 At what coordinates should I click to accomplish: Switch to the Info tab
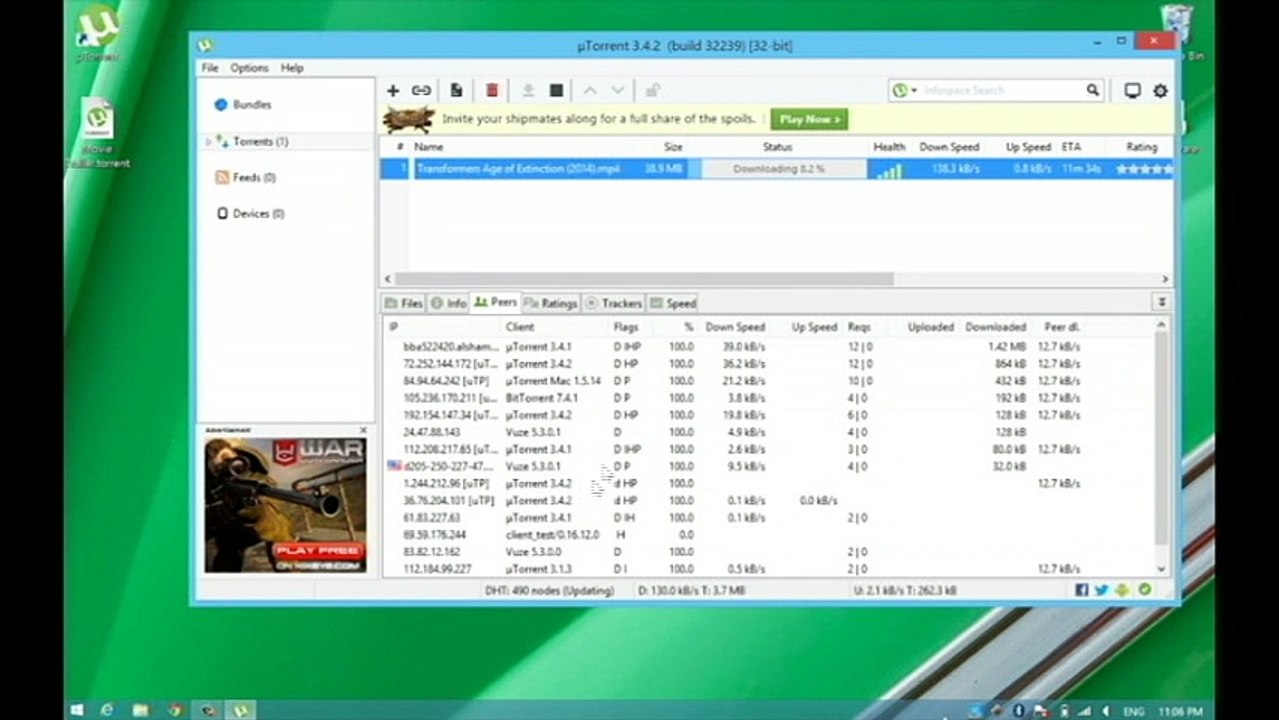point(449,303)
